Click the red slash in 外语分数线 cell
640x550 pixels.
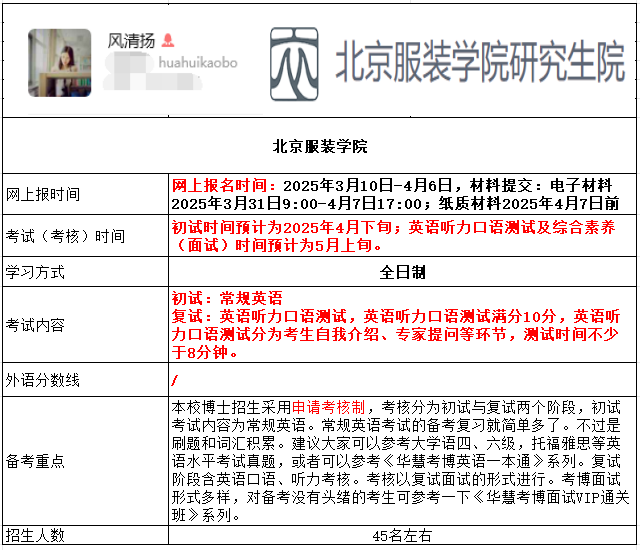click(175, 380)
